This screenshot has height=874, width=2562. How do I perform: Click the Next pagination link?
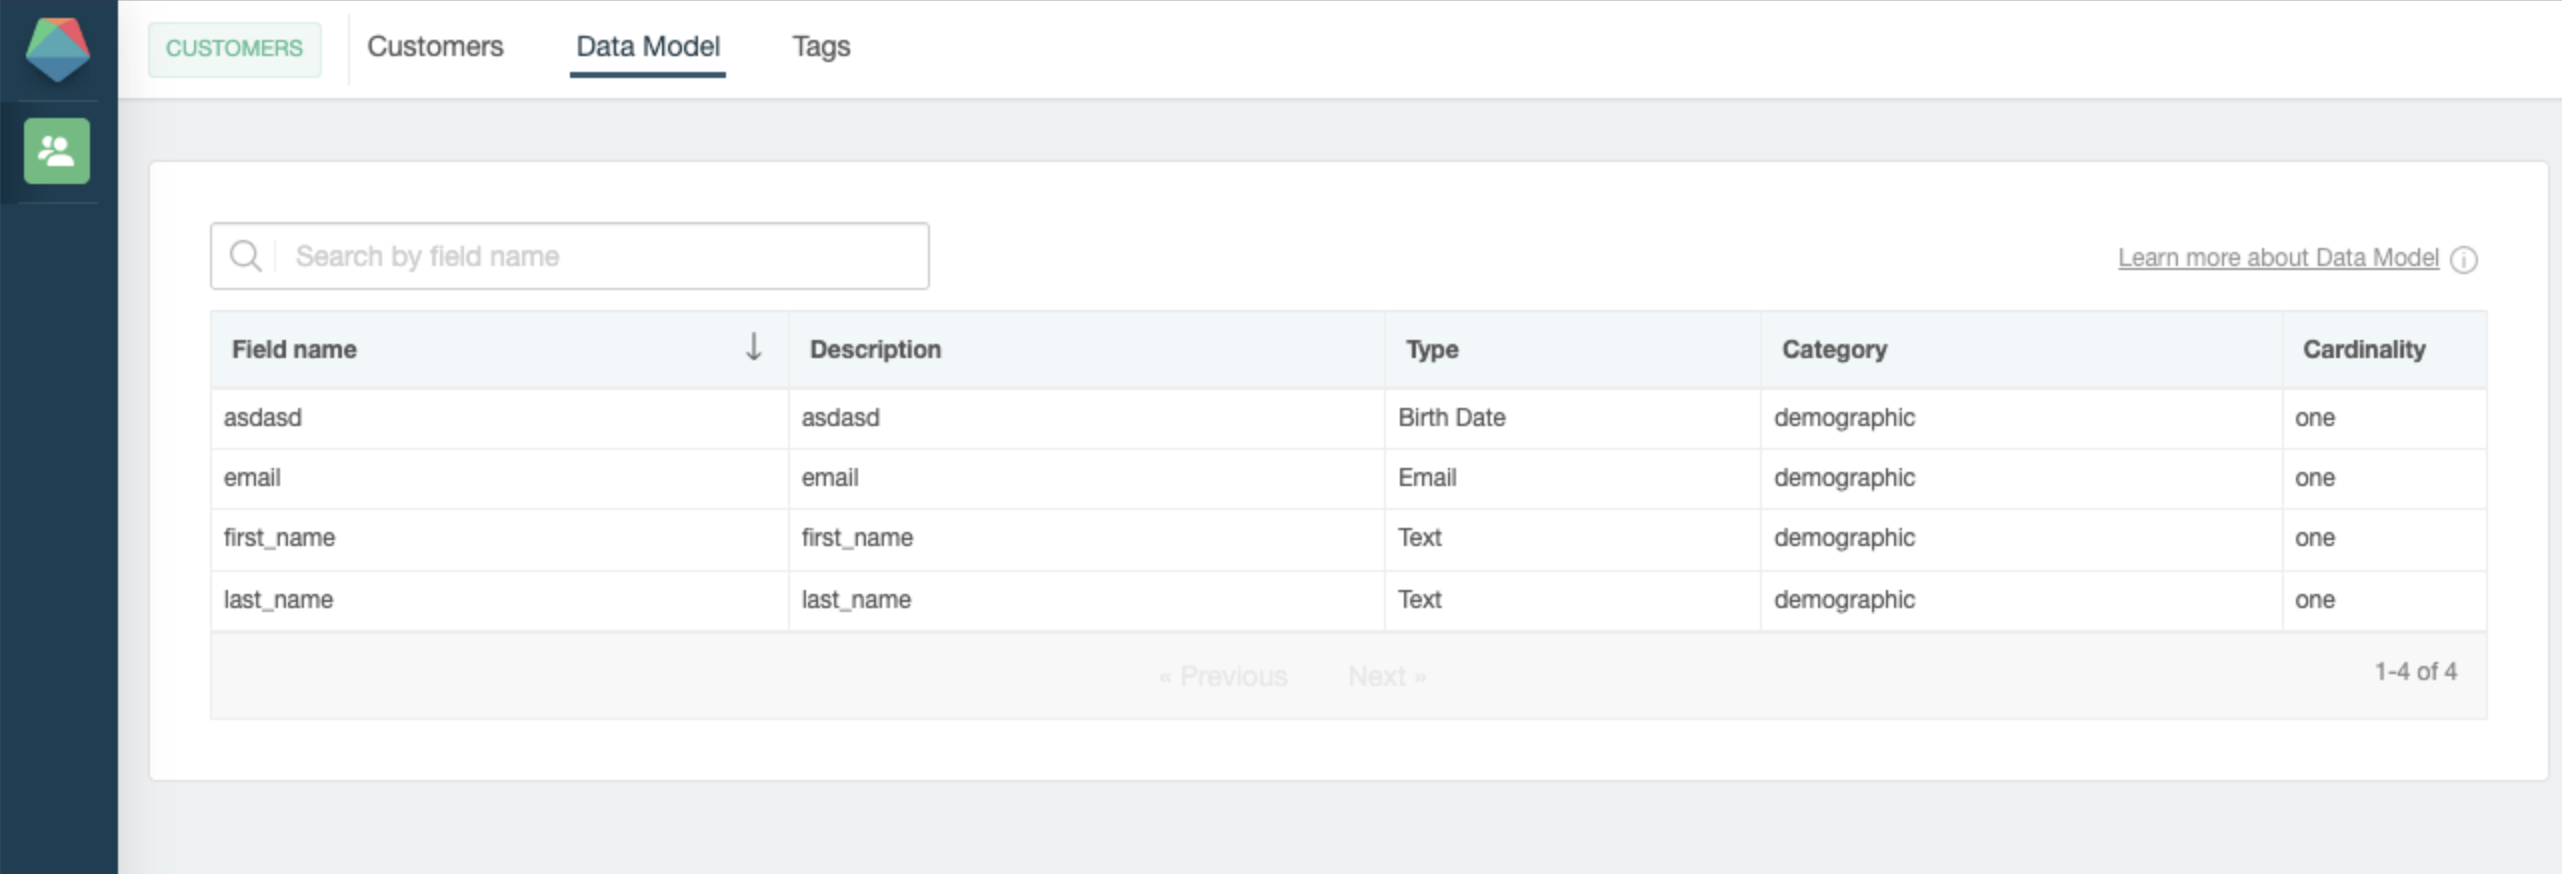[1387, 677]
